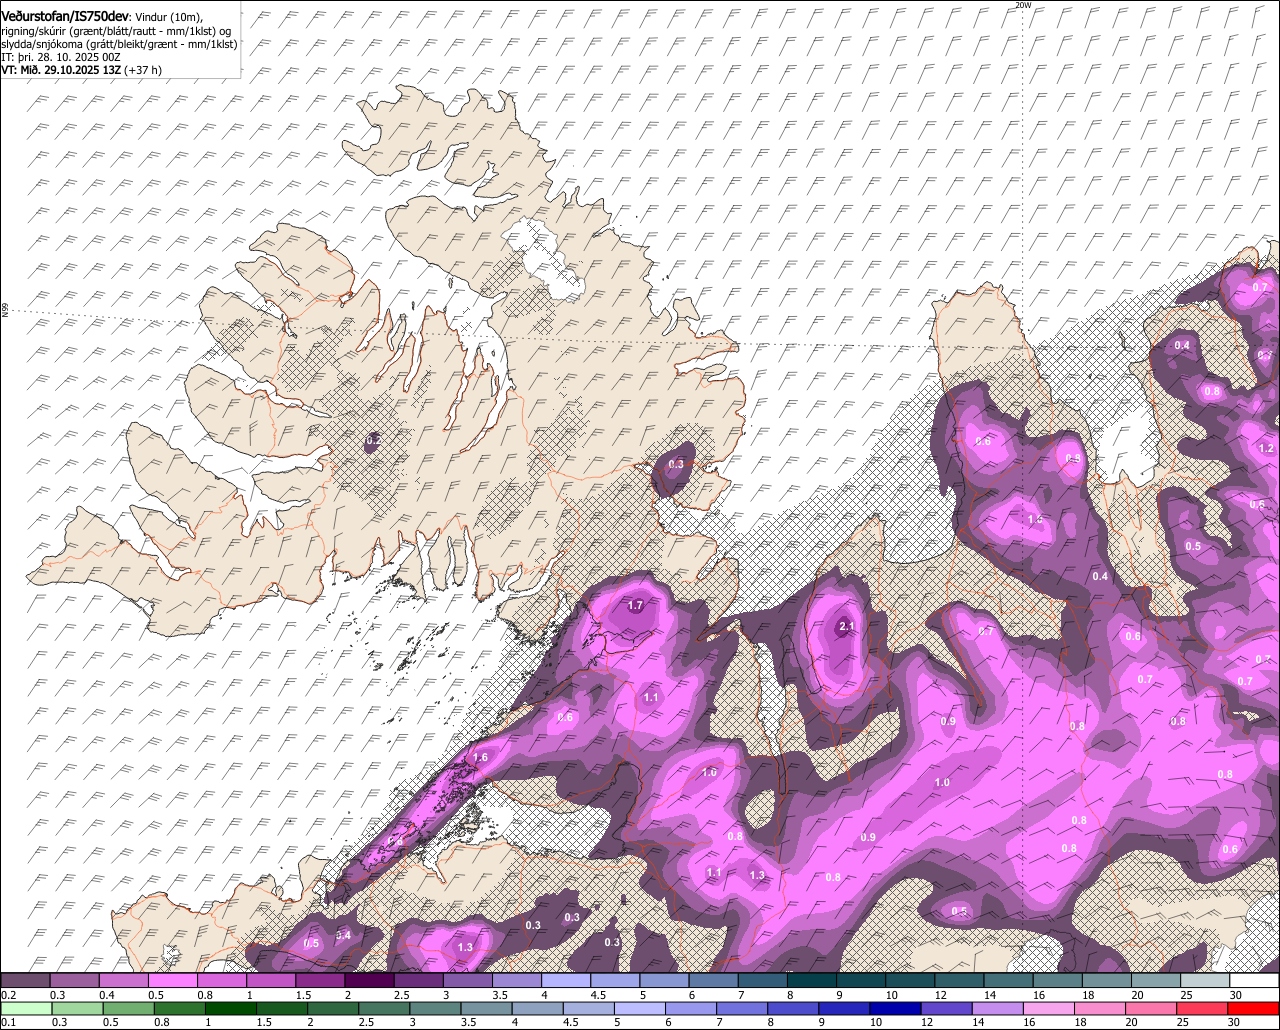Click the 0.2 swatch in top legend row

click(25, 981)
